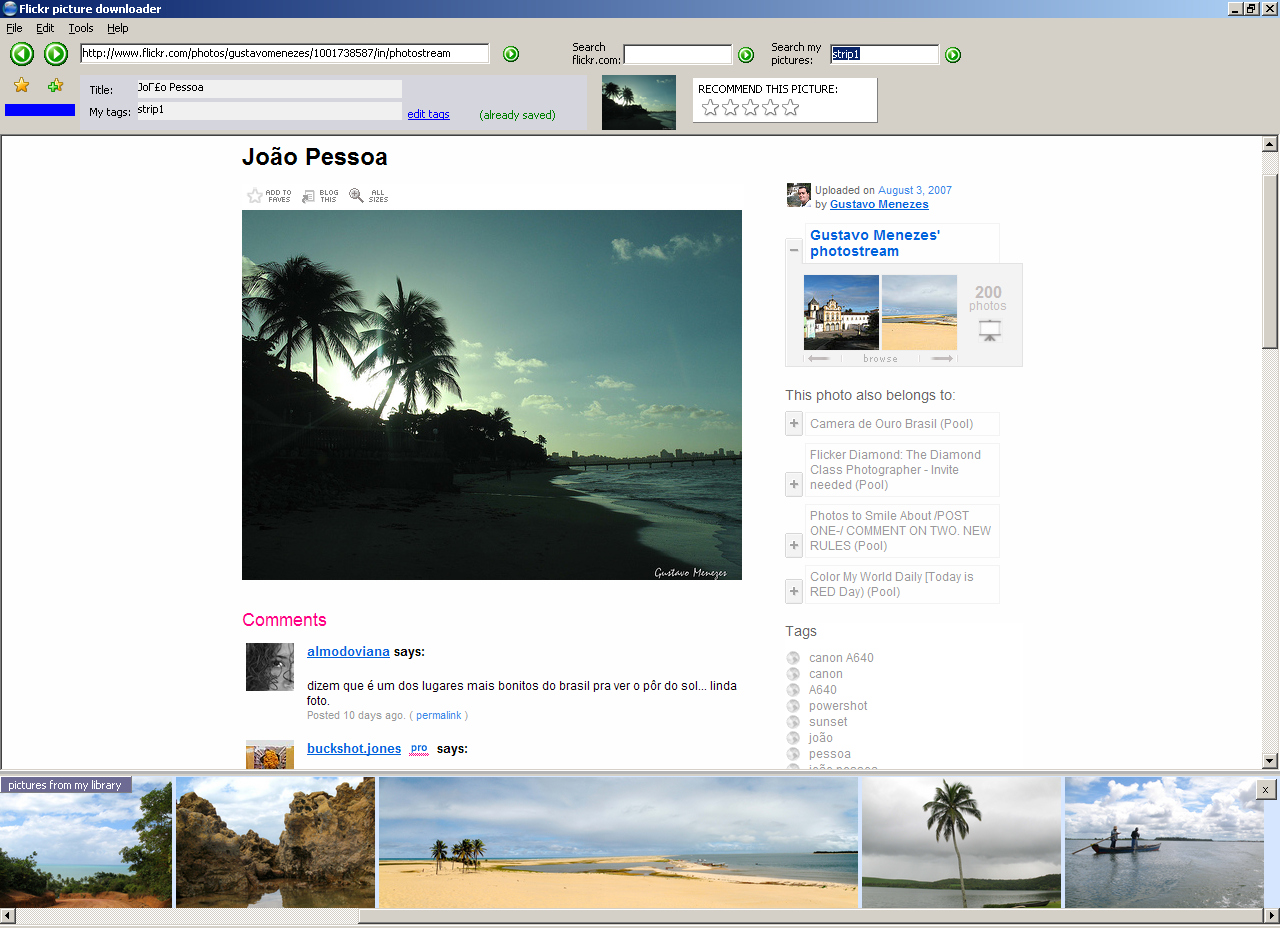
Task: Close the pictures from my library strip
Action: tap(1264, 789)
